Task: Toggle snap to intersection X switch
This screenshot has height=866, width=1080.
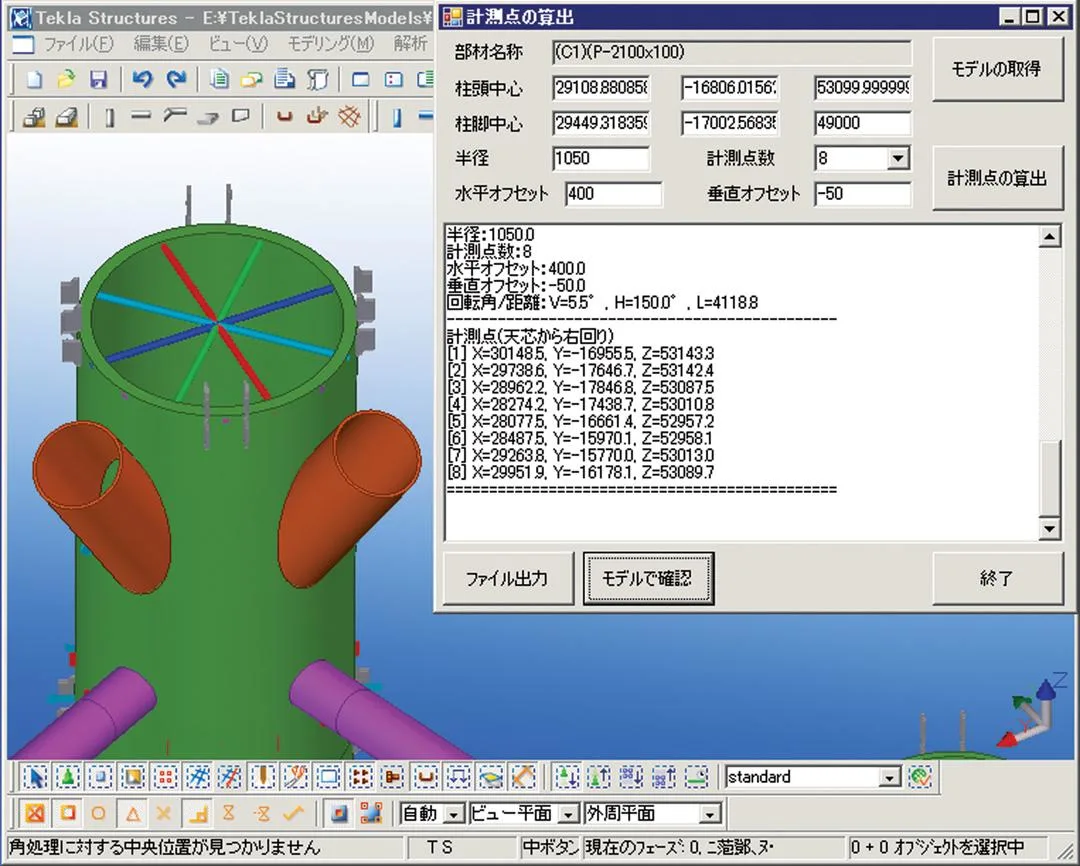Action: pyautogui.click(x=164, y=814)
